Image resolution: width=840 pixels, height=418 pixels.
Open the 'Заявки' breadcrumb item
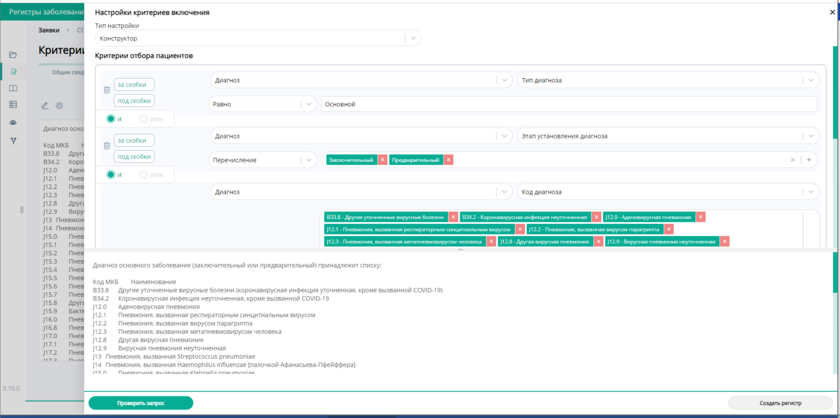click(x=49, y=30)
